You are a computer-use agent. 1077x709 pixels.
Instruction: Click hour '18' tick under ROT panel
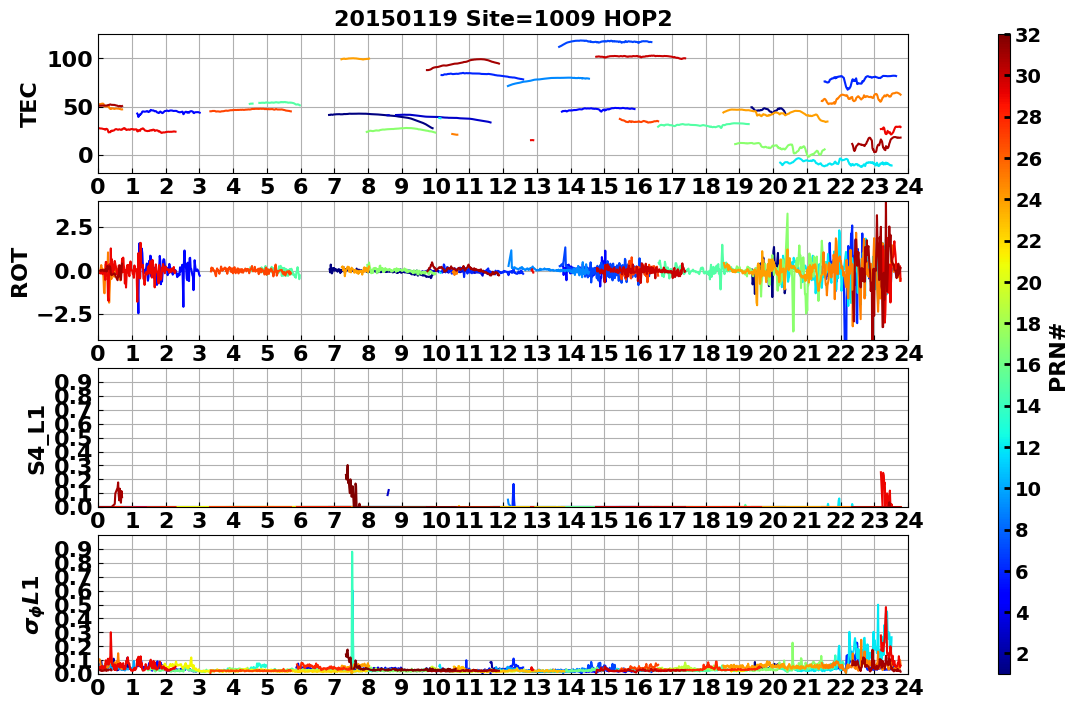(705, 353)
